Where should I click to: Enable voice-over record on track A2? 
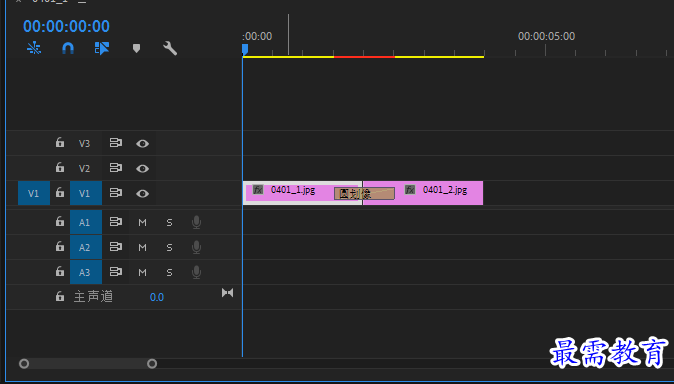(196, 247)
